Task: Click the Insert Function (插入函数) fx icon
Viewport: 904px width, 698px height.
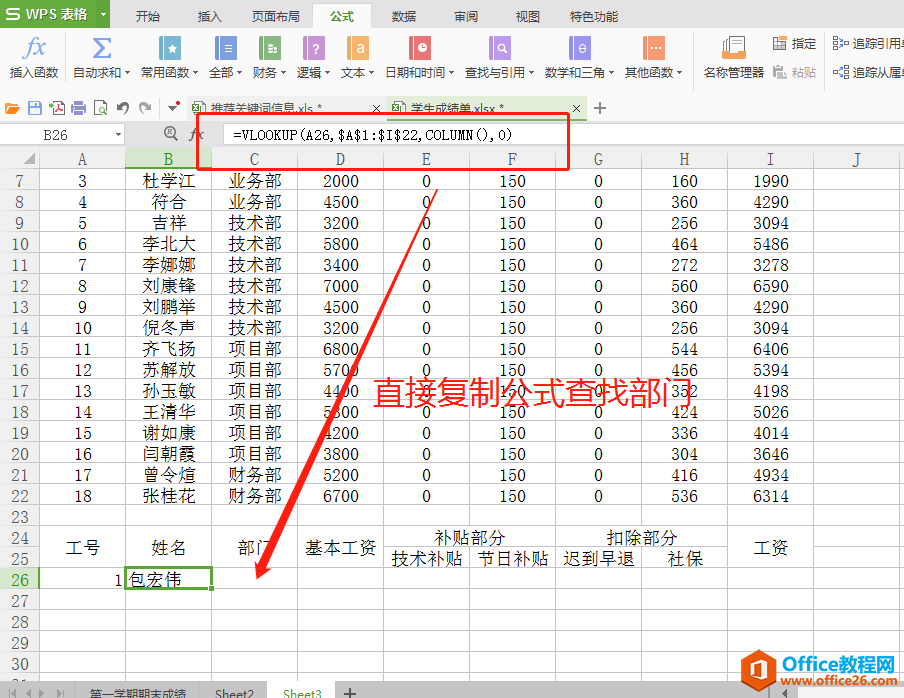Action: click(x=34, y=48)
